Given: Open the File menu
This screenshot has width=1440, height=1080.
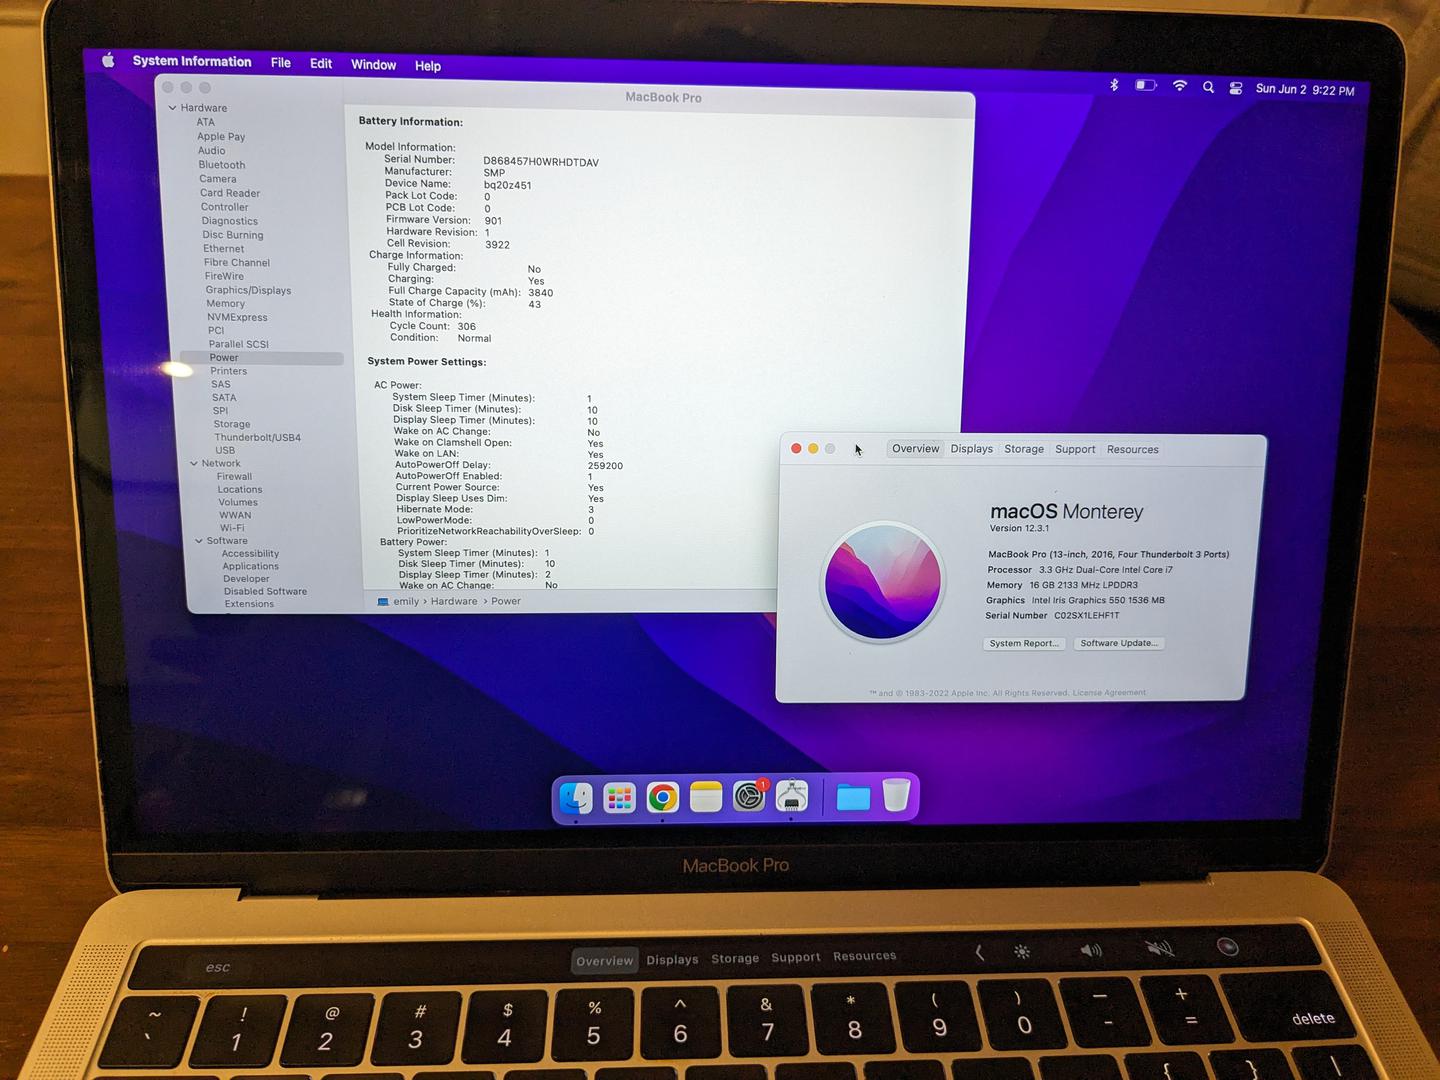Looking at the screenshot, I should click(x=281, y=62).
